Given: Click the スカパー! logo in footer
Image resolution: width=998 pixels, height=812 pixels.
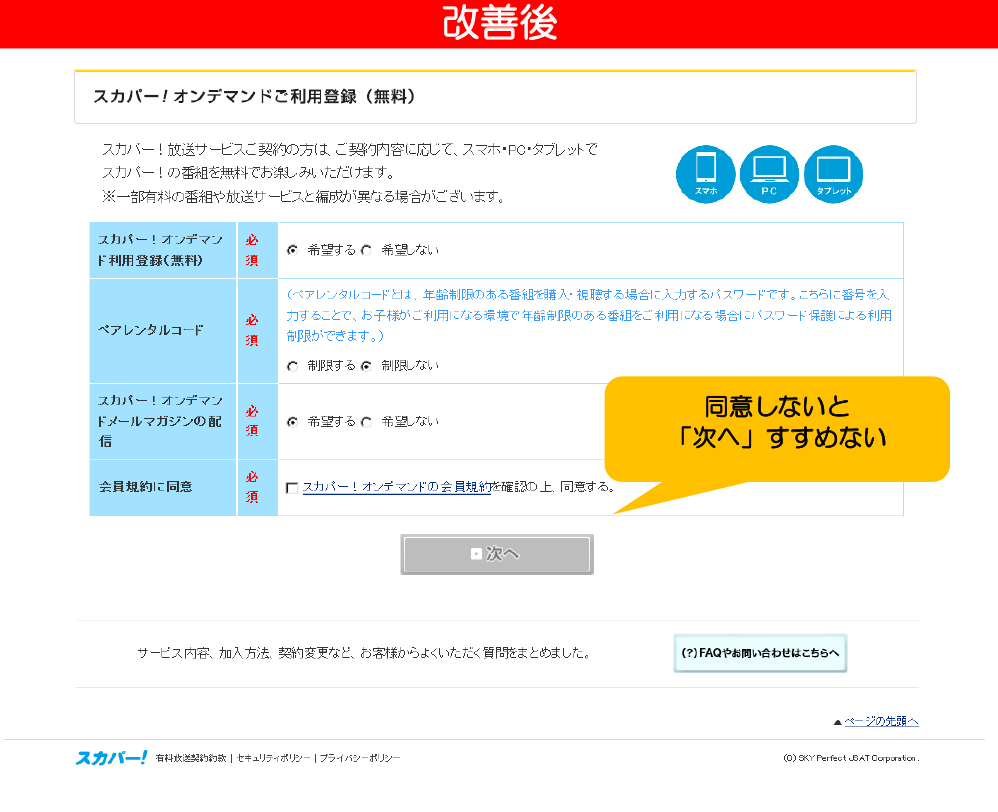Looking at the screenshot, I should (111, 757).
